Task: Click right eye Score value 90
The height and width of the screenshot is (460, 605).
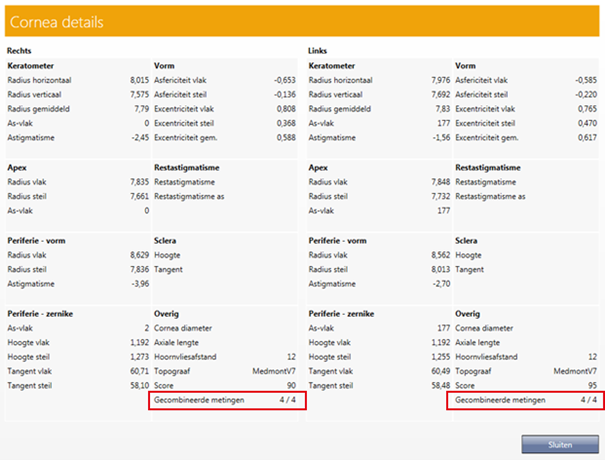Action: coord(290,385)
